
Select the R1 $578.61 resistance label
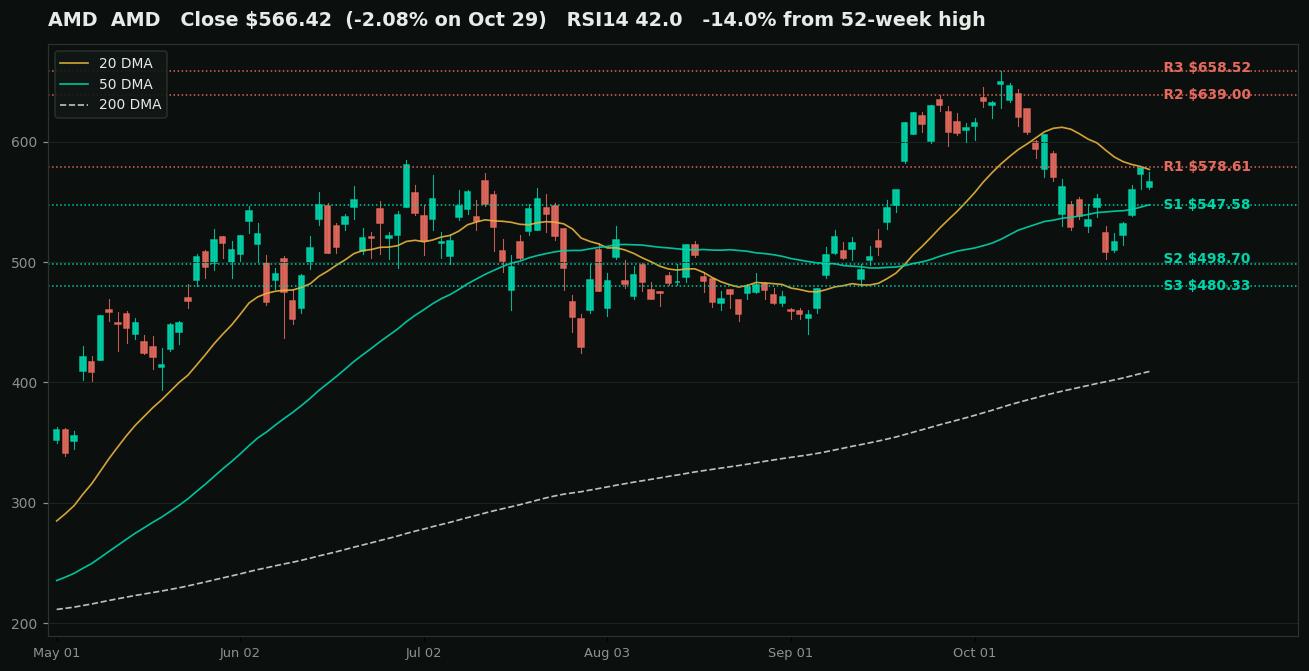click(x=1207, y=167)
